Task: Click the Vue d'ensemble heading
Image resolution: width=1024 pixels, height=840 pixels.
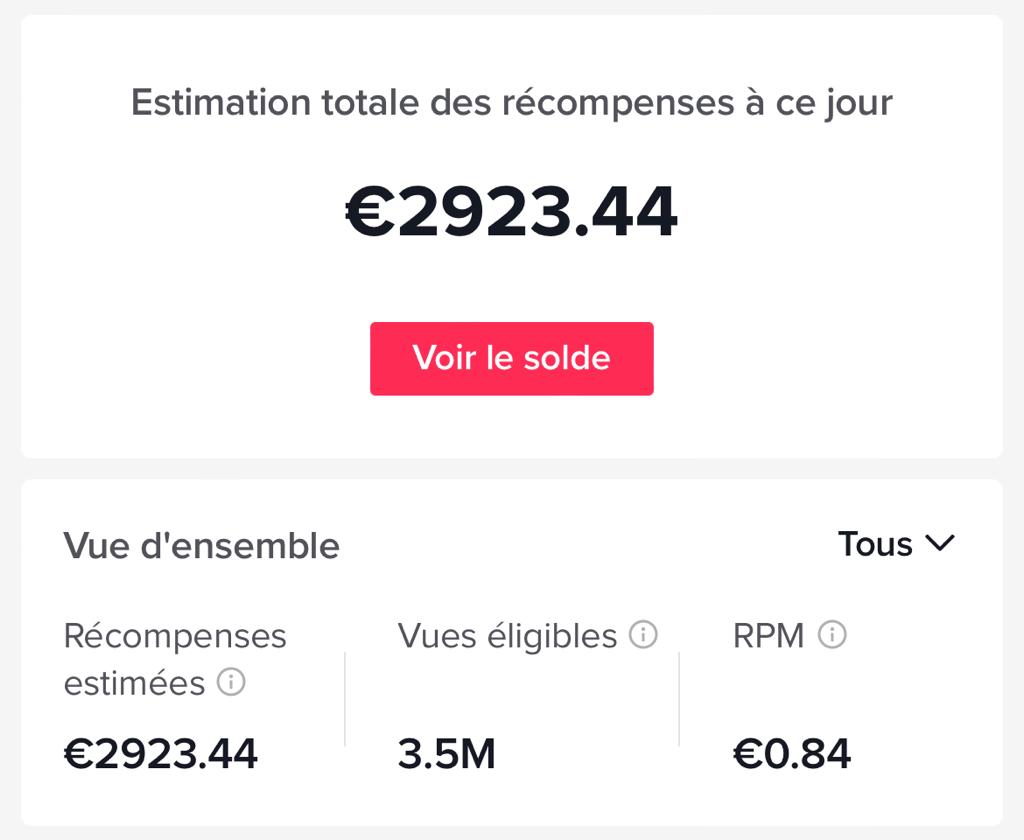Action: click(x=201, y=546)
